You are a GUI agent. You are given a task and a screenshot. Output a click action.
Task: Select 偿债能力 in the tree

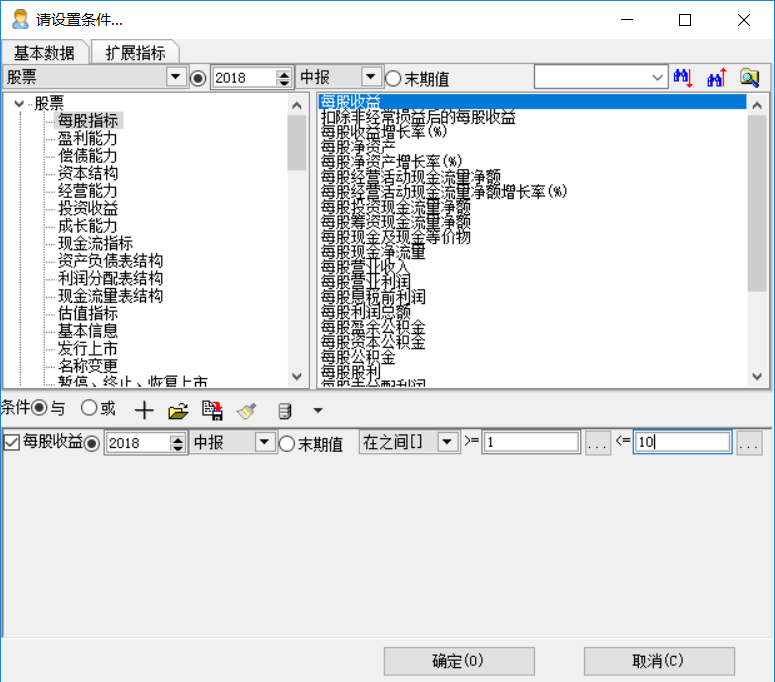[88, 156]
